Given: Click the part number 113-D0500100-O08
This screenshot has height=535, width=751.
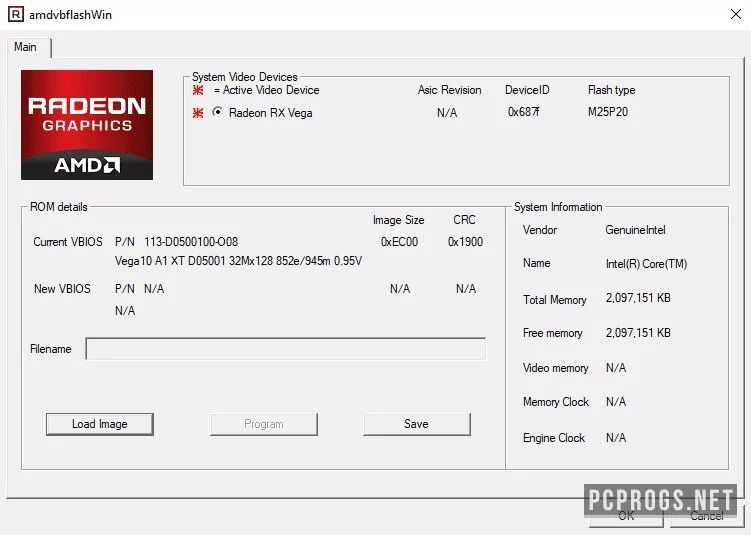Looking at the screenshot, I should [x=191, y=242].
